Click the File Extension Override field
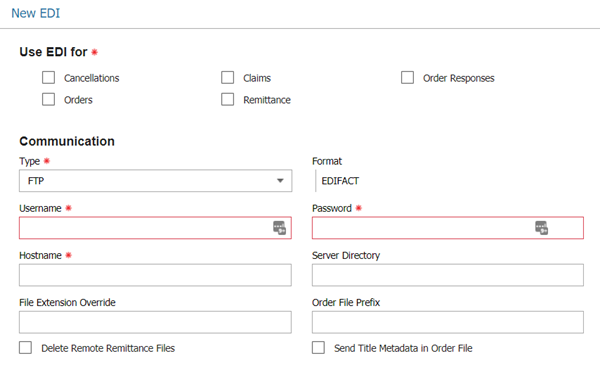Screen dimensions: 600x370 point(155,322)
